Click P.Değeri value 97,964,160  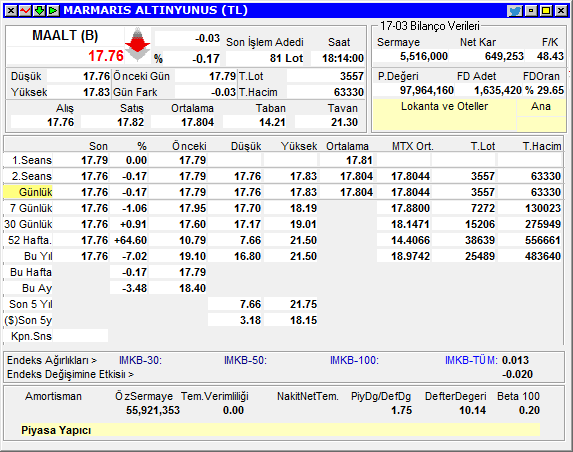tap(427, 90)
